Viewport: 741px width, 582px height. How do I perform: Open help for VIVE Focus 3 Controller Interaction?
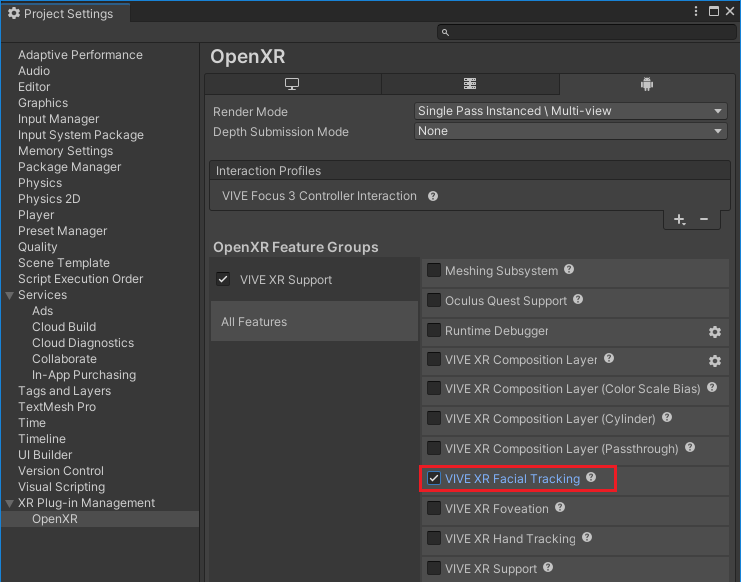(433, 196)
